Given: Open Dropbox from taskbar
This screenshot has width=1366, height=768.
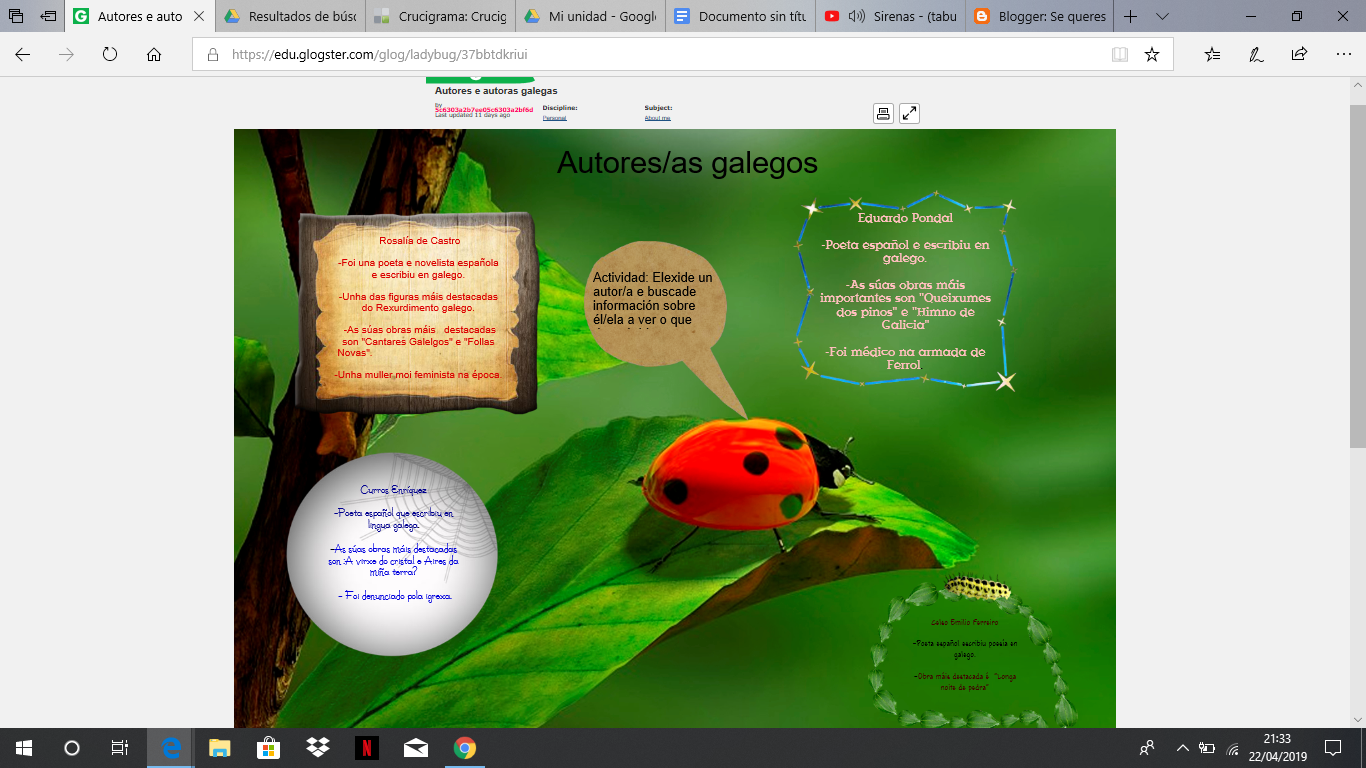Looking at the screenshot, I should [x=318, y=748].
